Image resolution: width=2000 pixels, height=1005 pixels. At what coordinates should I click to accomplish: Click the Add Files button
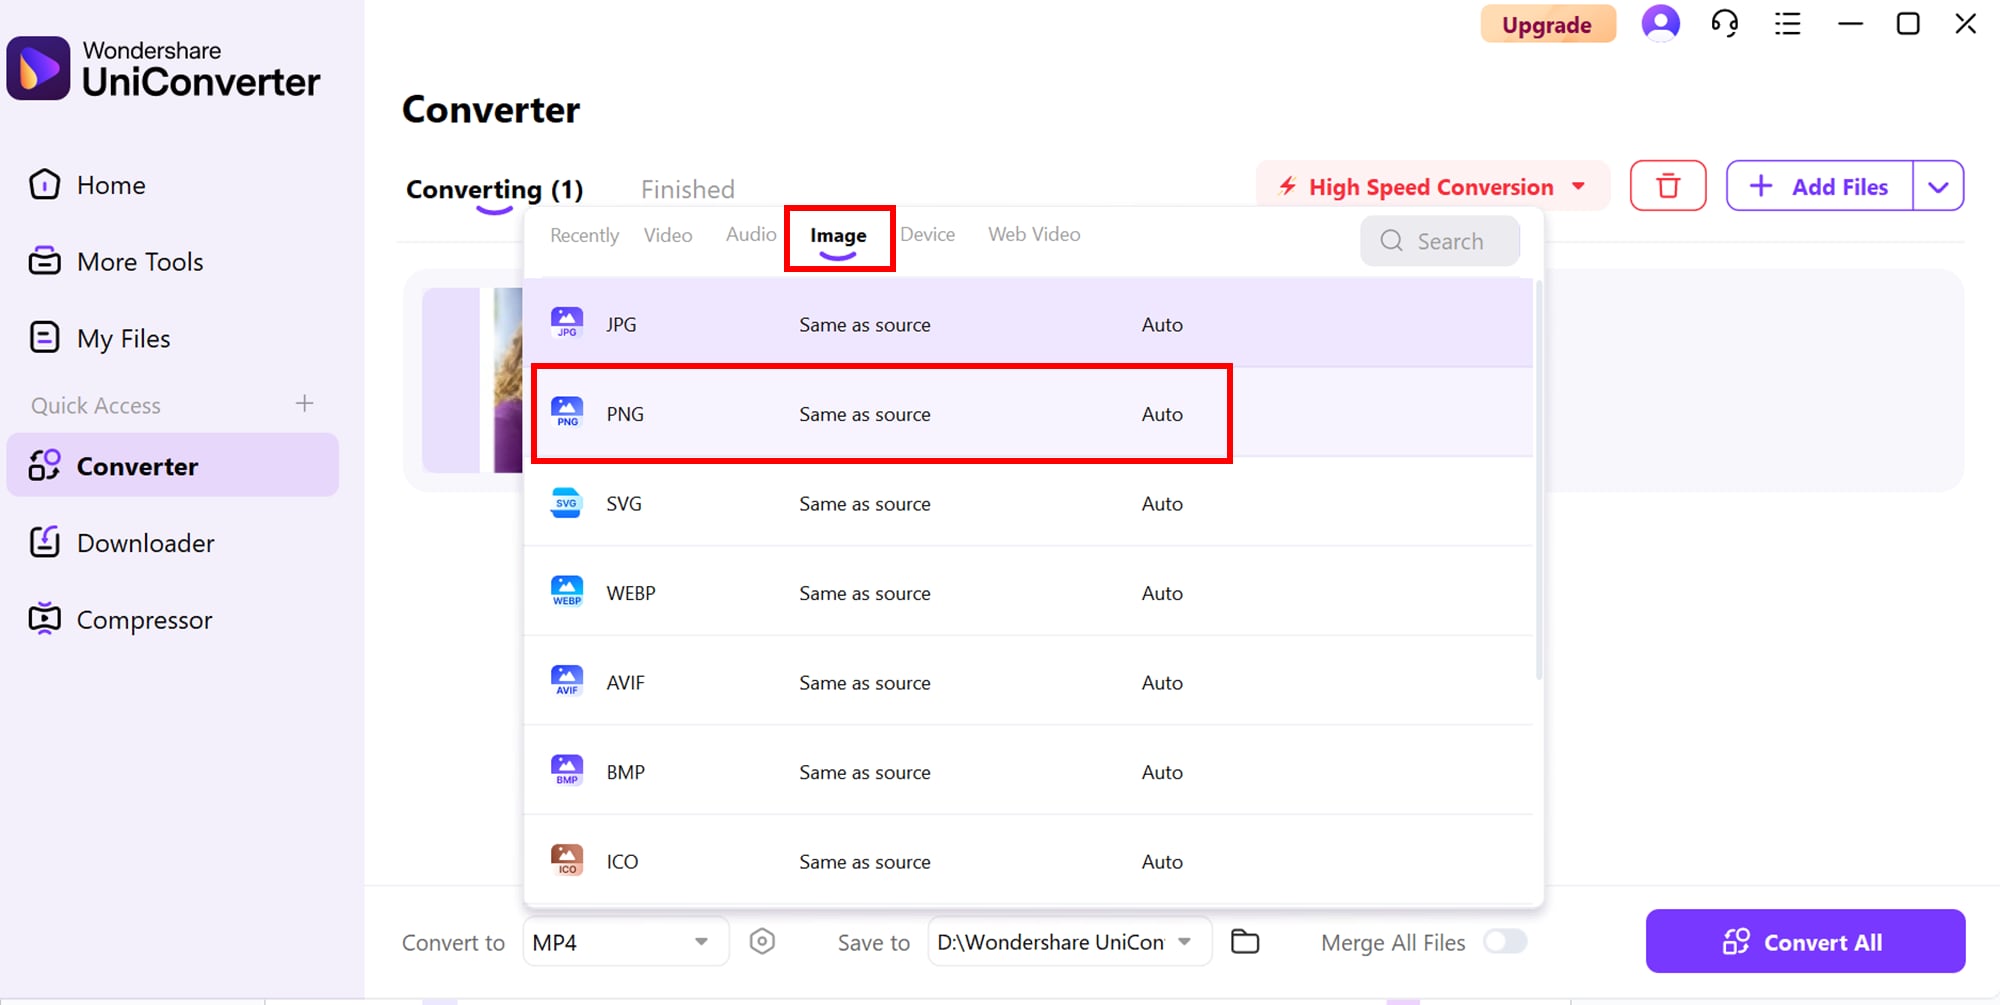coord(1820,186)
